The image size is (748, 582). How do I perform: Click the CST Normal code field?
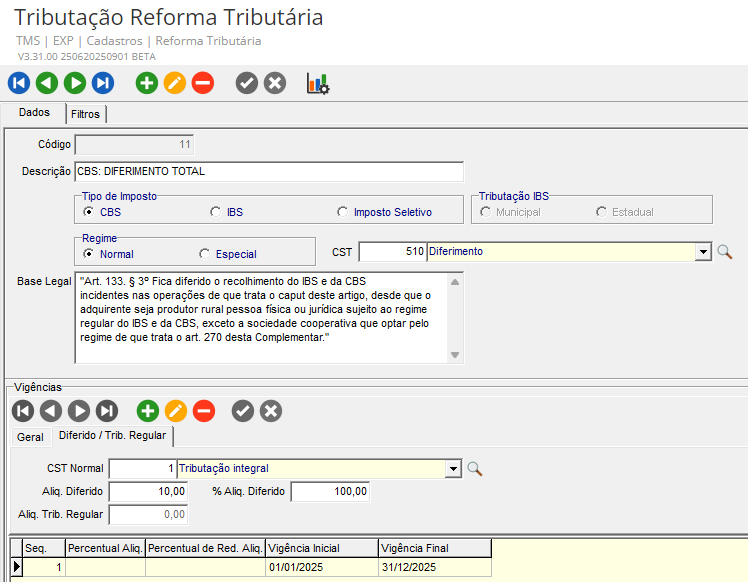143,469
